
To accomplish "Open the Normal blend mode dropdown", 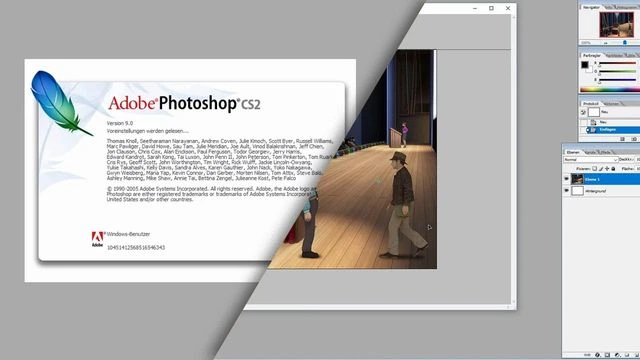I will point(591,160).
